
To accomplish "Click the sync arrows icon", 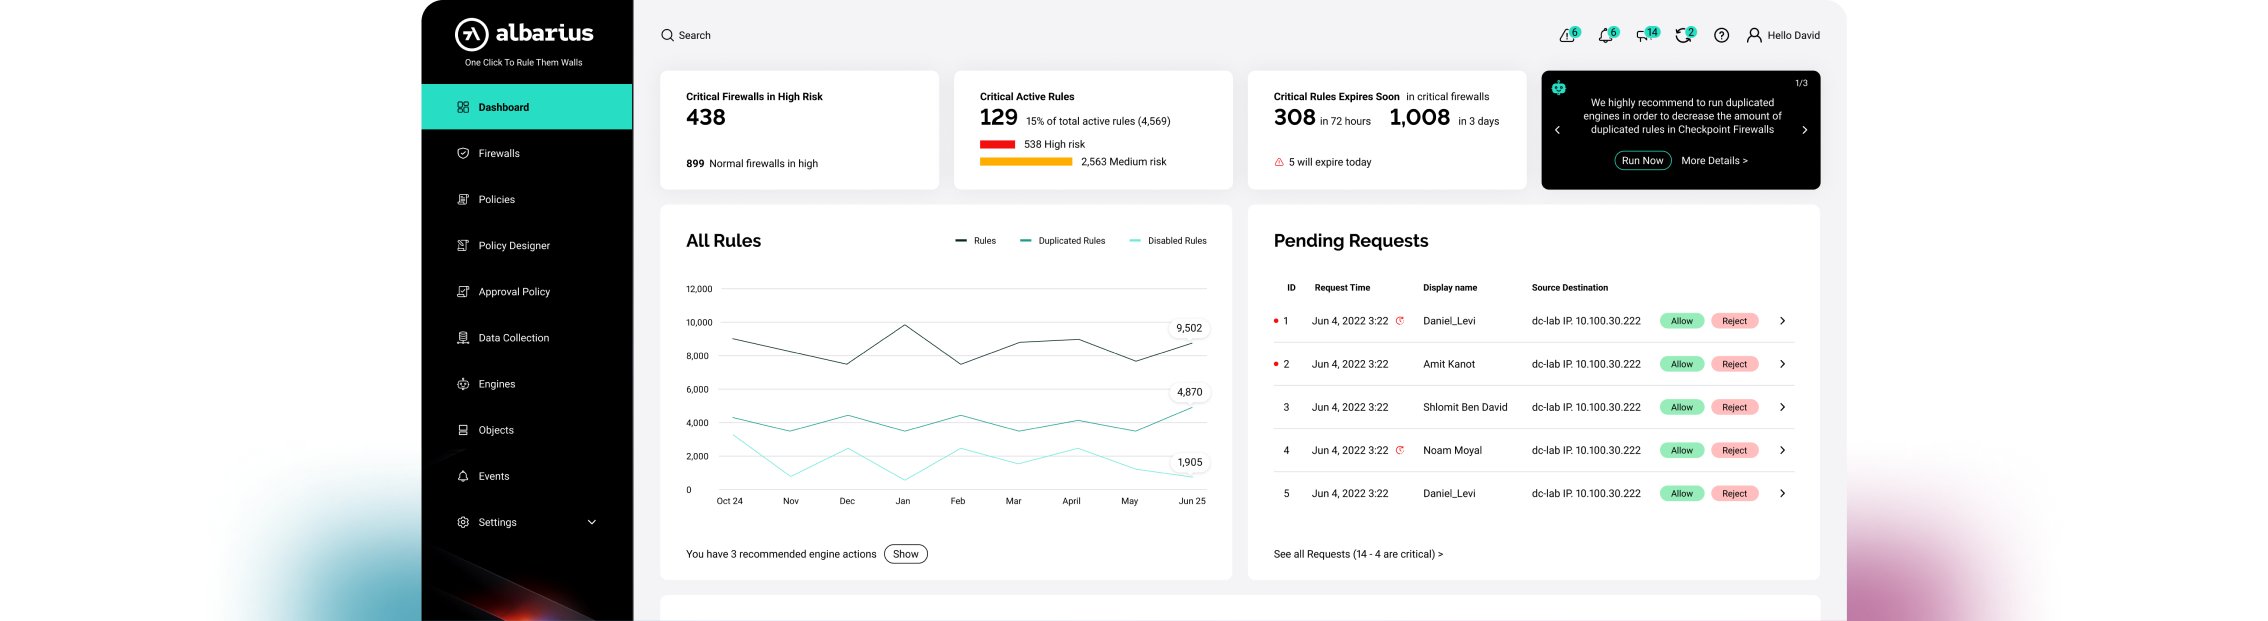I will tap(1683, 35).
